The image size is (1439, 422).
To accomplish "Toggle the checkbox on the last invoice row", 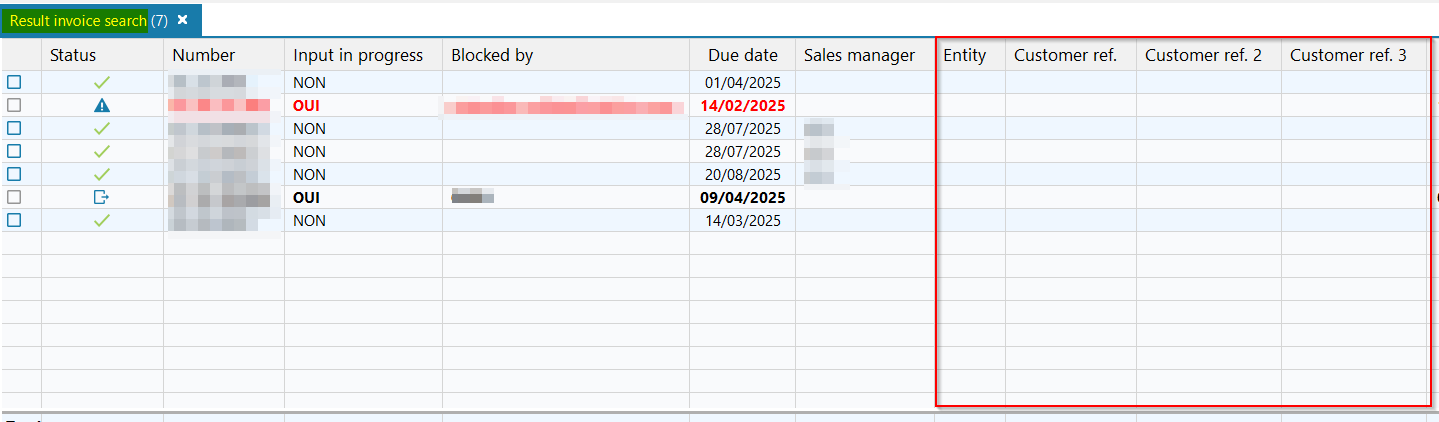I will [x=14, y=220].
